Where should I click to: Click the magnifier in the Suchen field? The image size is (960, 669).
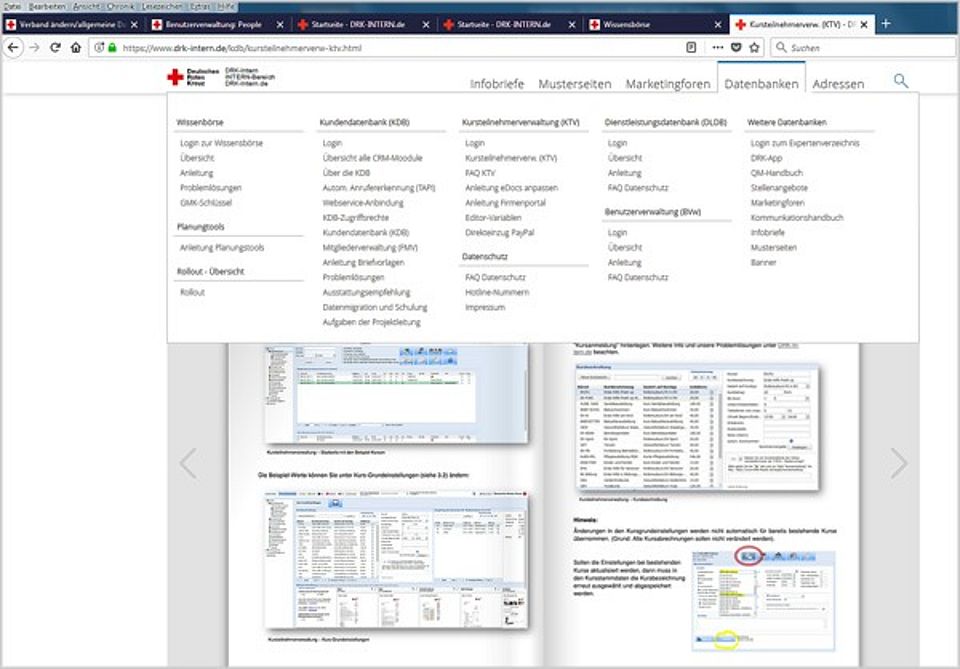780,46
